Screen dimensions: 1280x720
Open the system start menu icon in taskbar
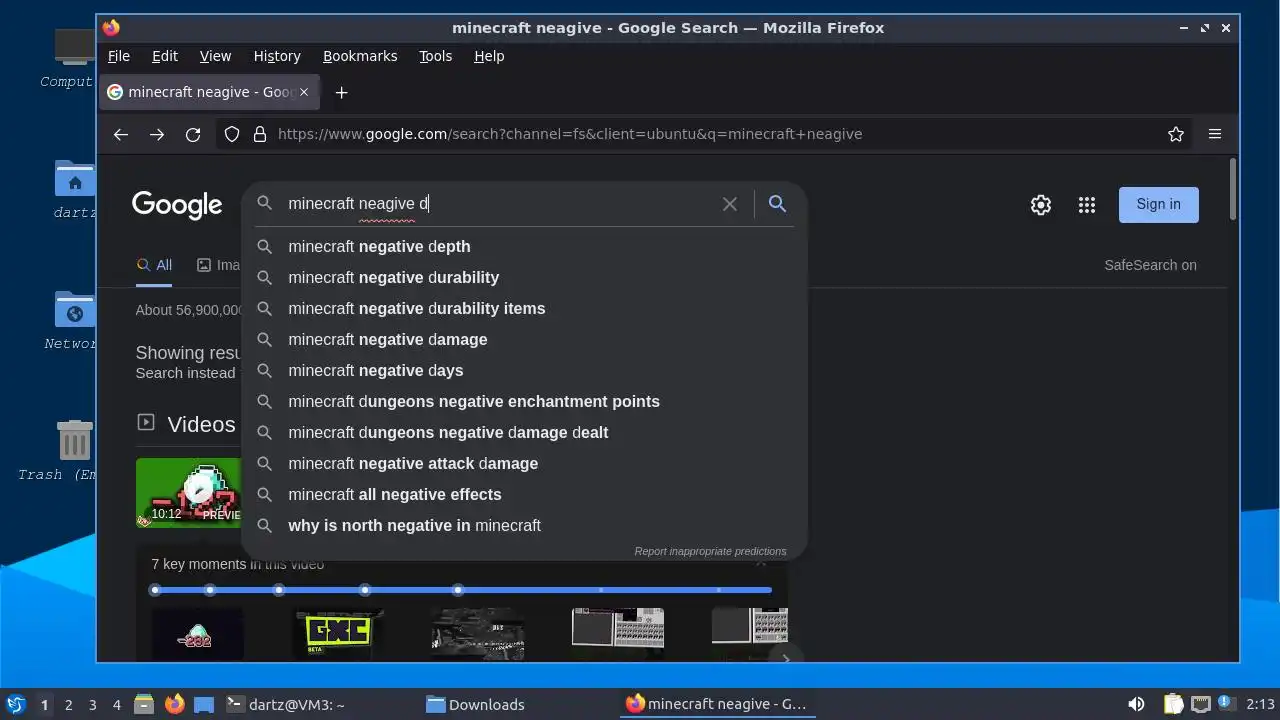point(15,705)
